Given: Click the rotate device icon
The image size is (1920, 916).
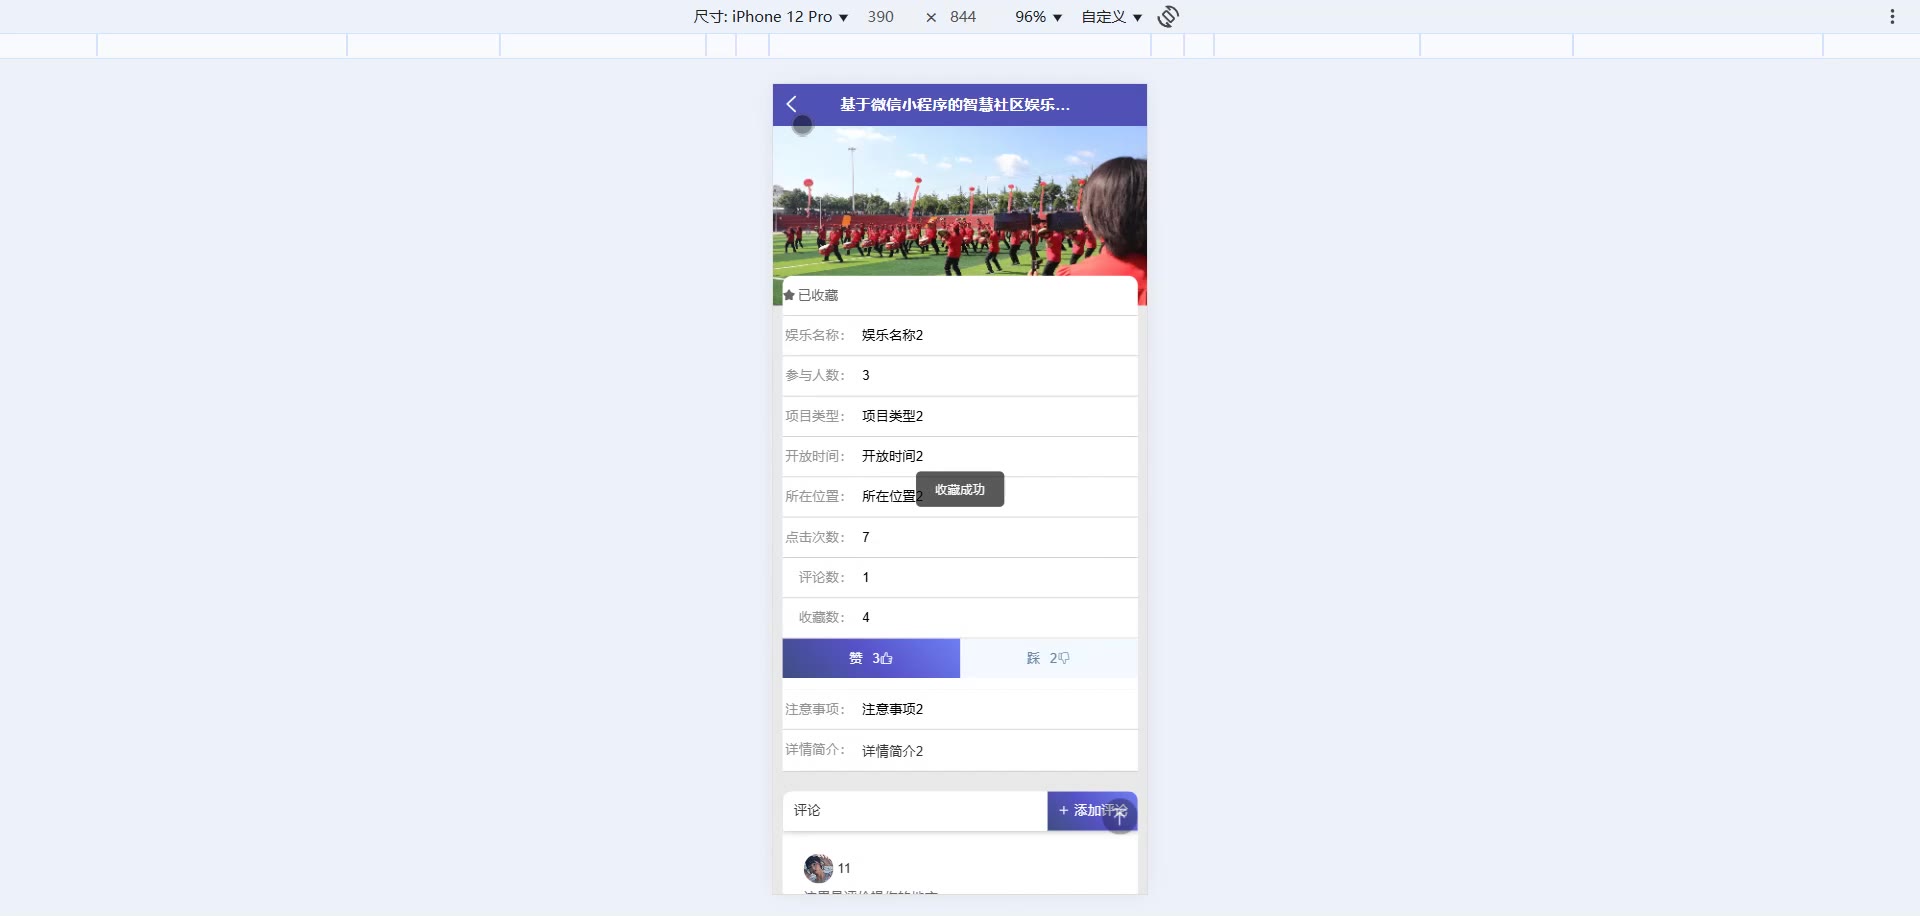Looking at the screenshot, I should 1168,16.
